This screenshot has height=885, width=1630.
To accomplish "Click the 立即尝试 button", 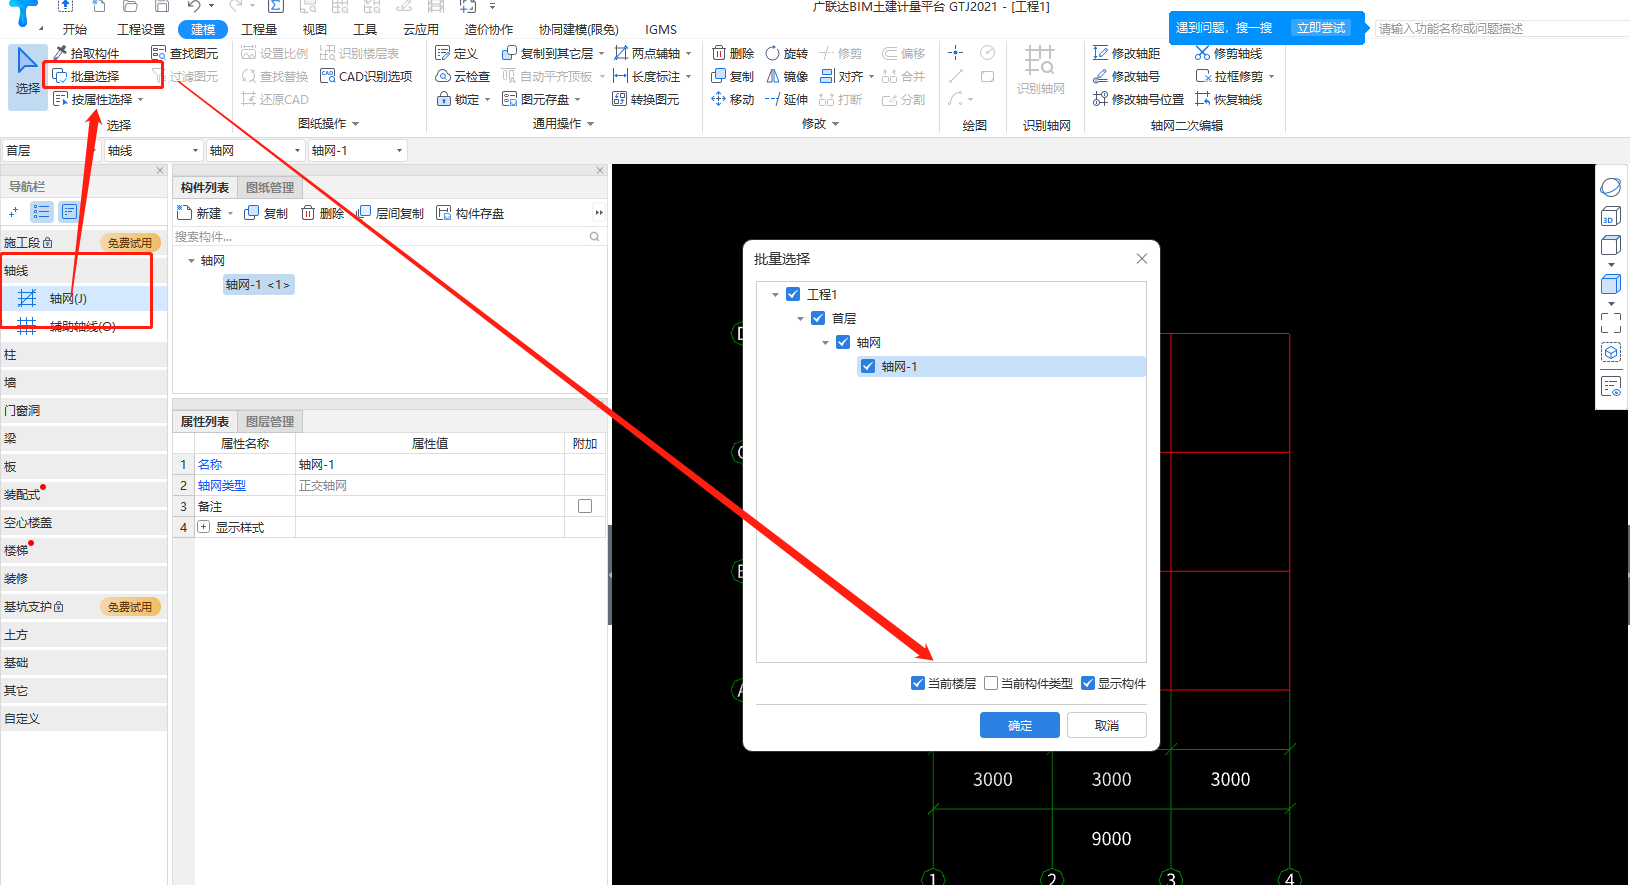I will pos(1321,28).
